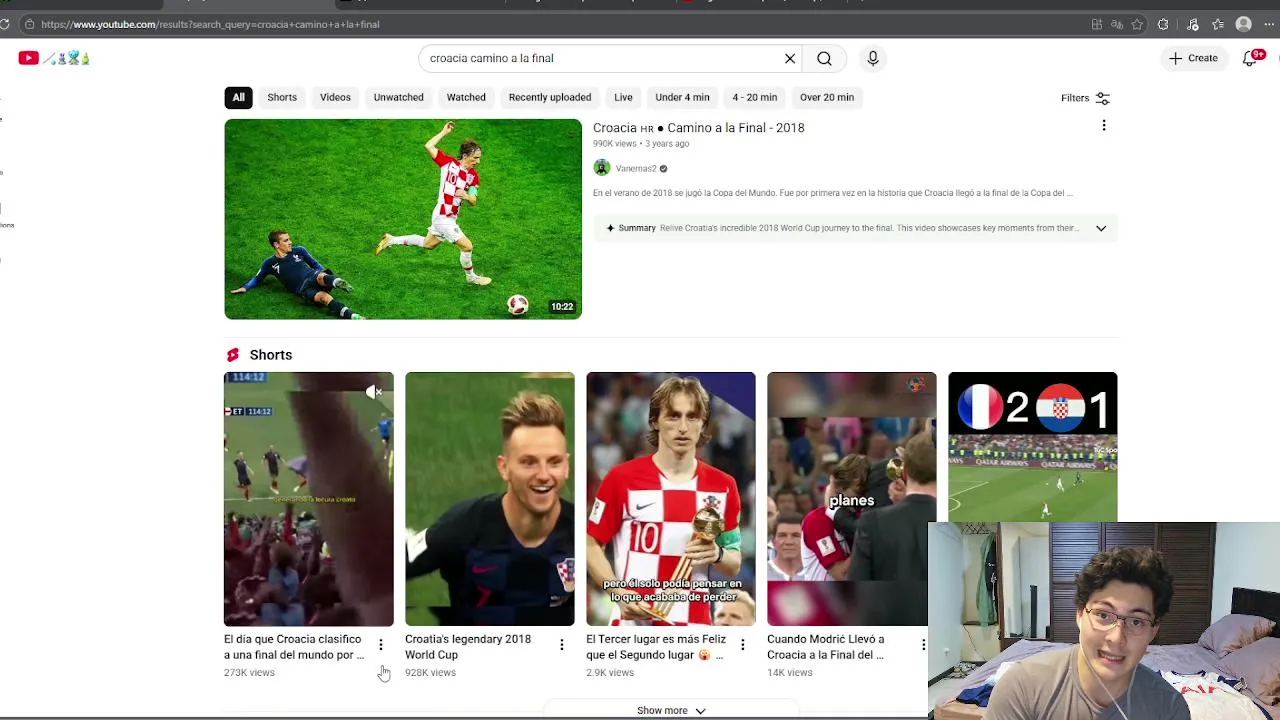The height and width of the screenshot is (720, 1280).
Task: Click the Create button
Action: point(1193,58)
